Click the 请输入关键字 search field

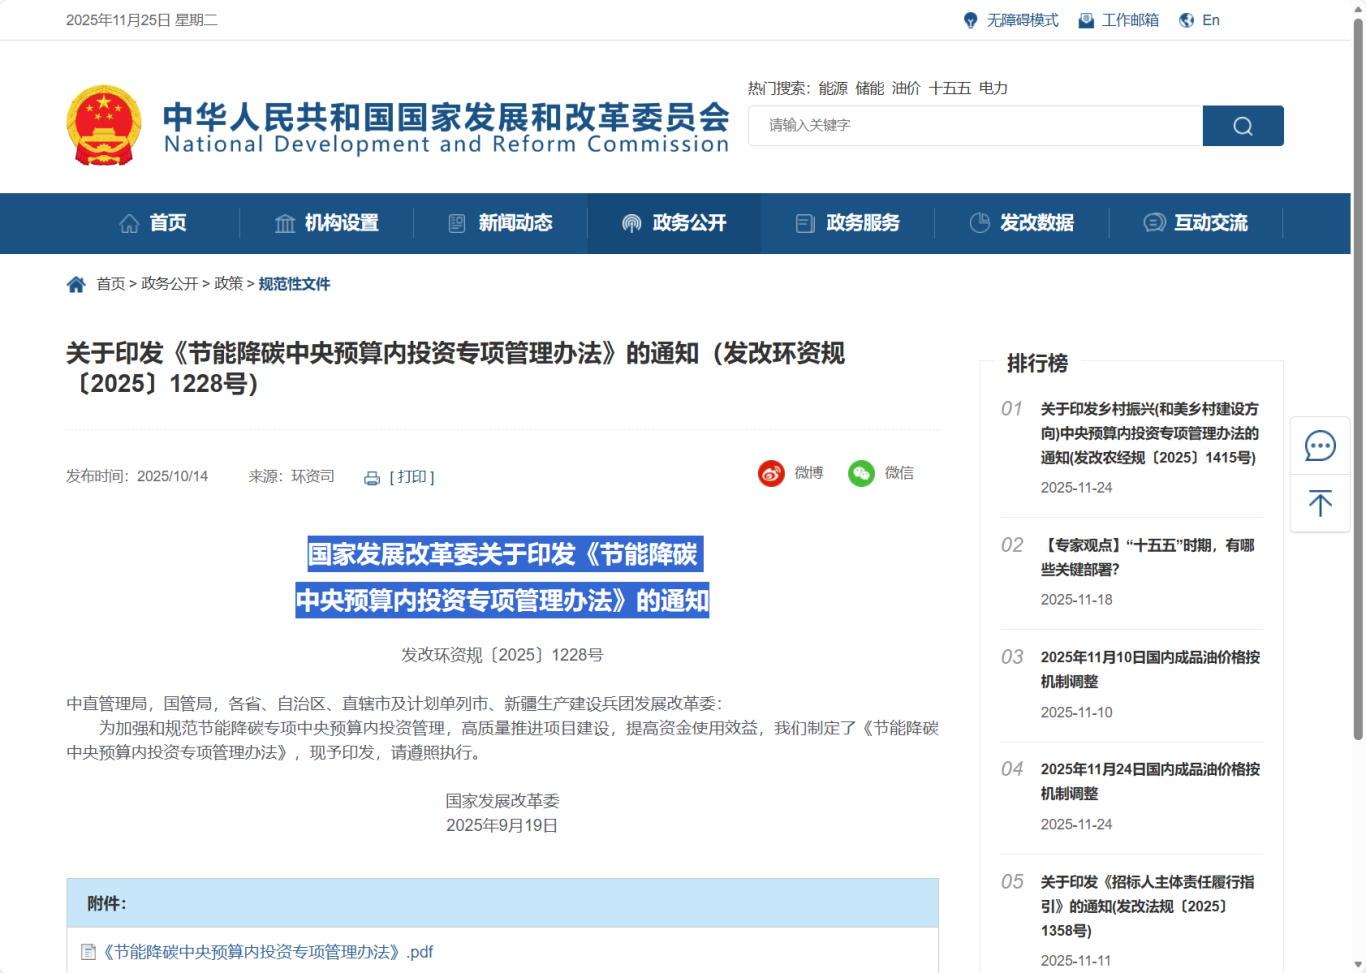975,125
